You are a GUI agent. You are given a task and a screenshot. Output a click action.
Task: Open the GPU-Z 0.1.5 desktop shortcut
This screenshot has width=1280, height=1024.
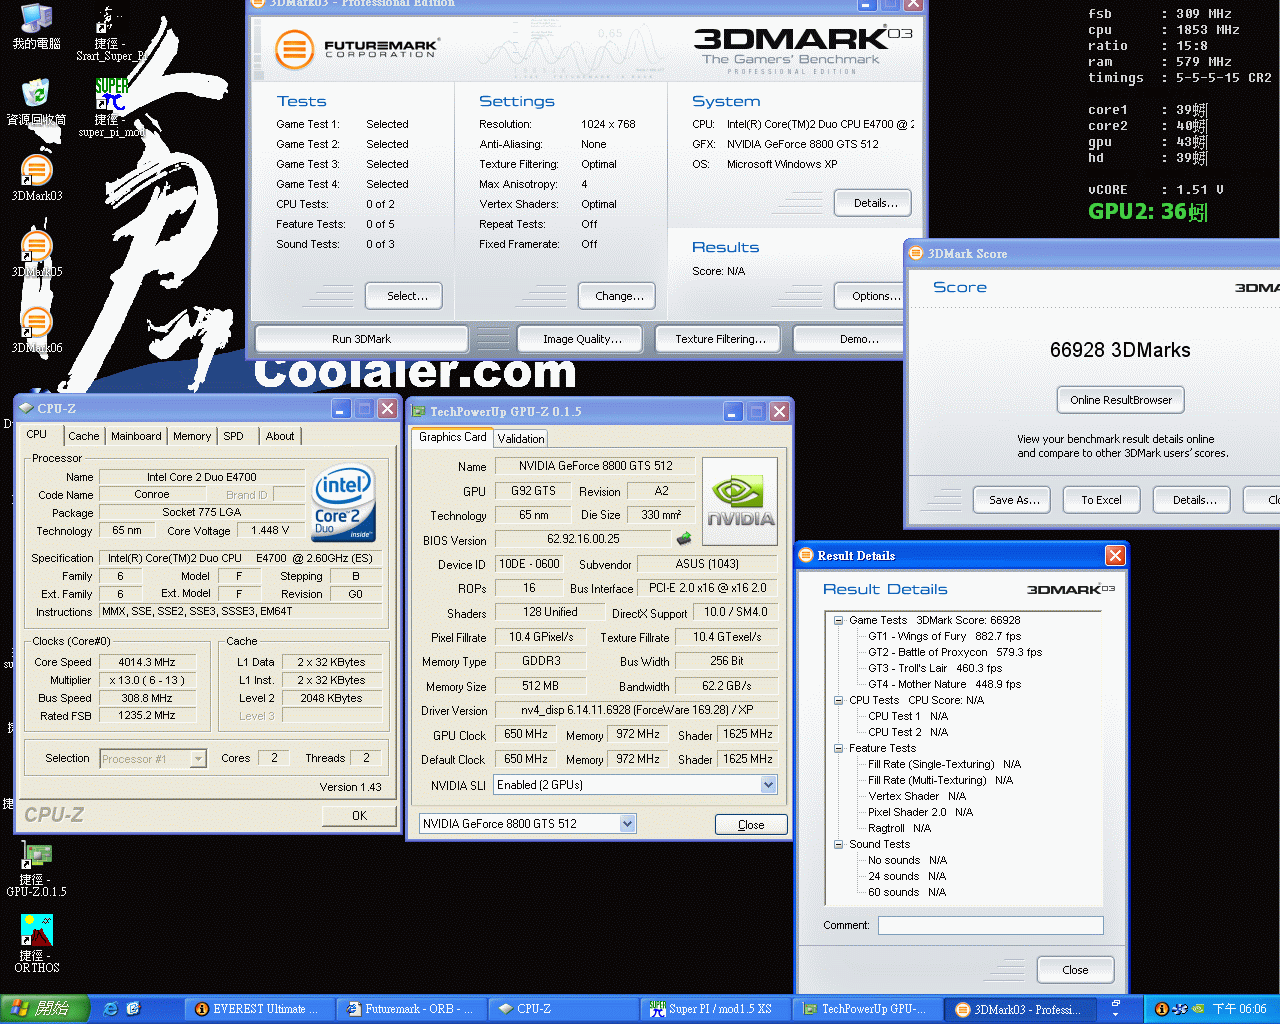click(x=36, y=869)
